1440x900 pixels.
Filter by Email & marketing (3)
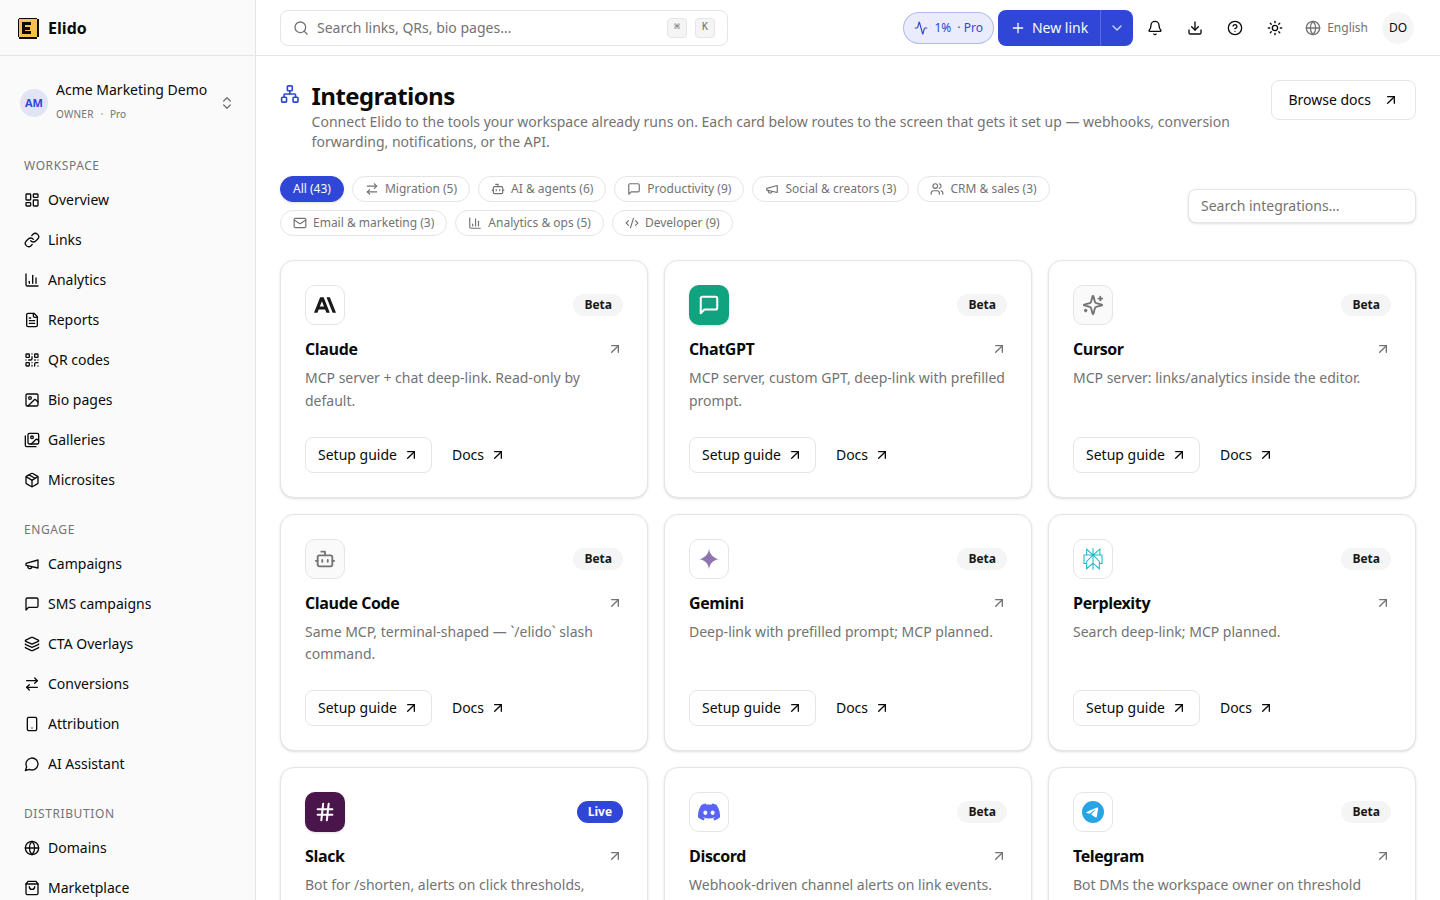[364, 223]
